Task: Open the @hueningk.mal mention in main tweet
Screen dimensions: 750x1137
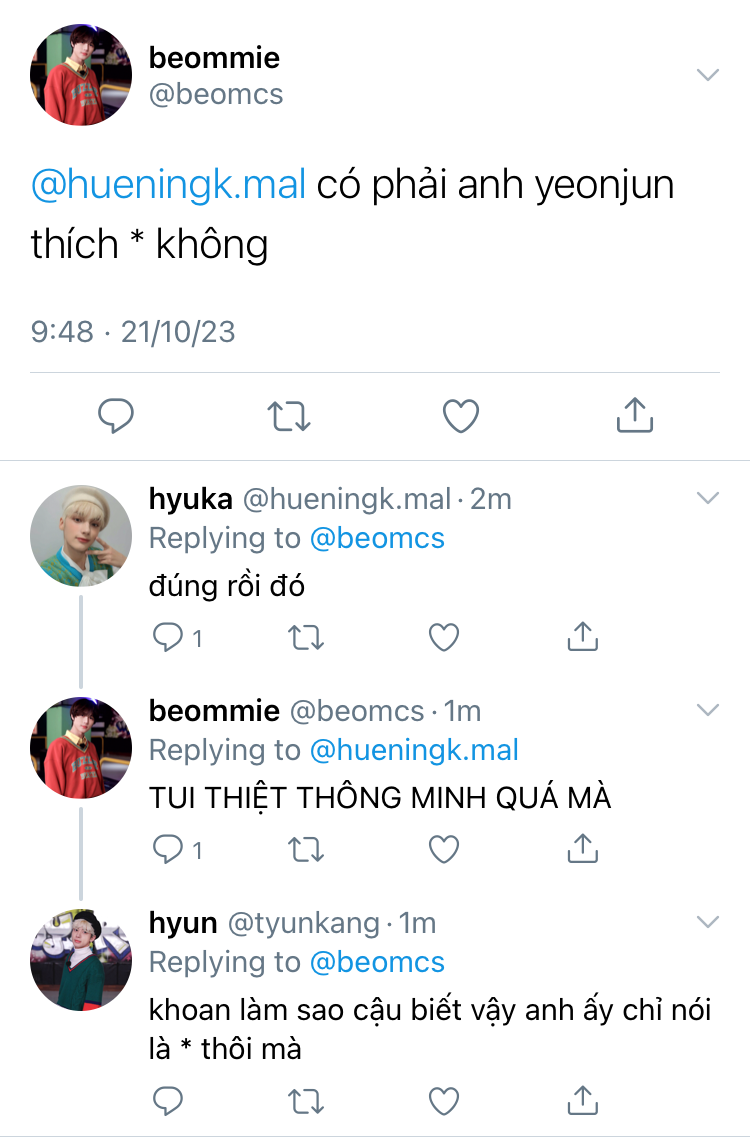Action: point(168,184)
